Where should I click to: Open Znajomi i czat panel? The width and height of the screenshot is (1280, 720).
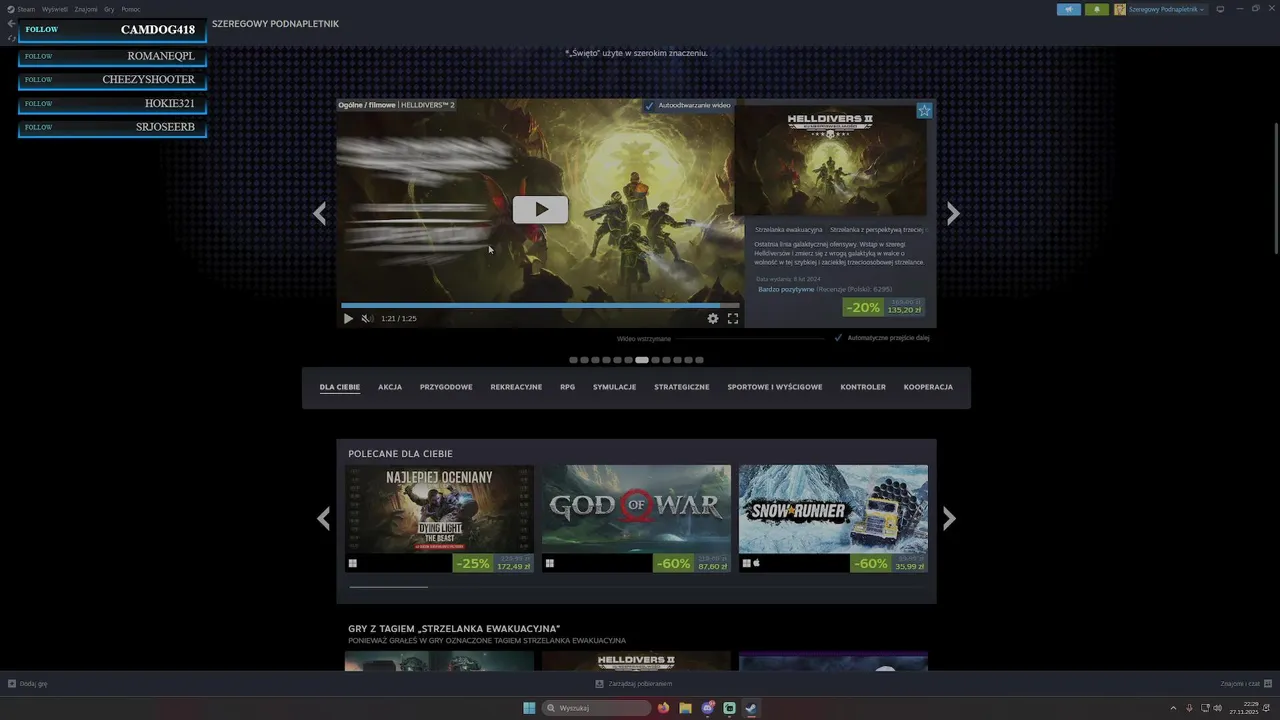click(1245, 684)
